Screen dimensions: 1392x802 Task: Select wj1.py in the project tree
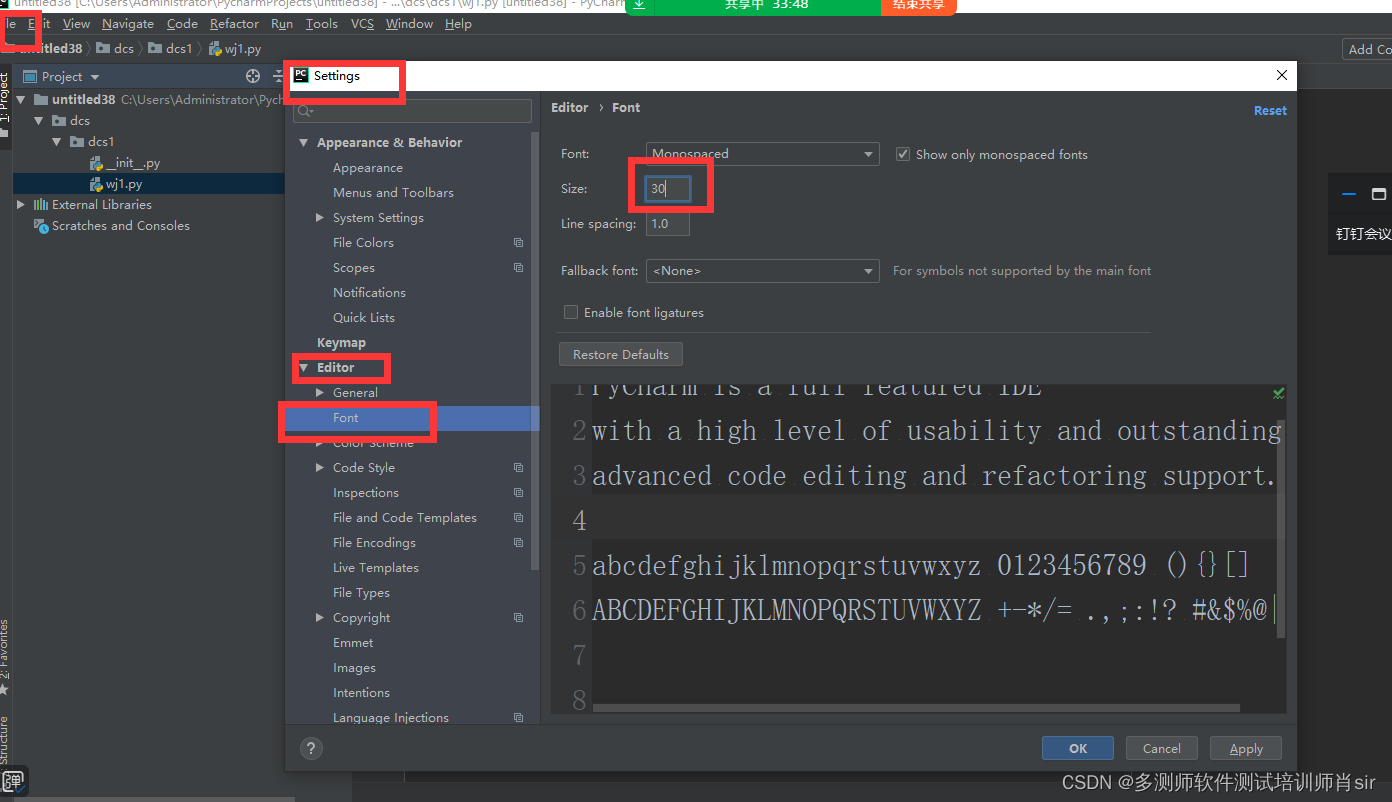(116, 184)
